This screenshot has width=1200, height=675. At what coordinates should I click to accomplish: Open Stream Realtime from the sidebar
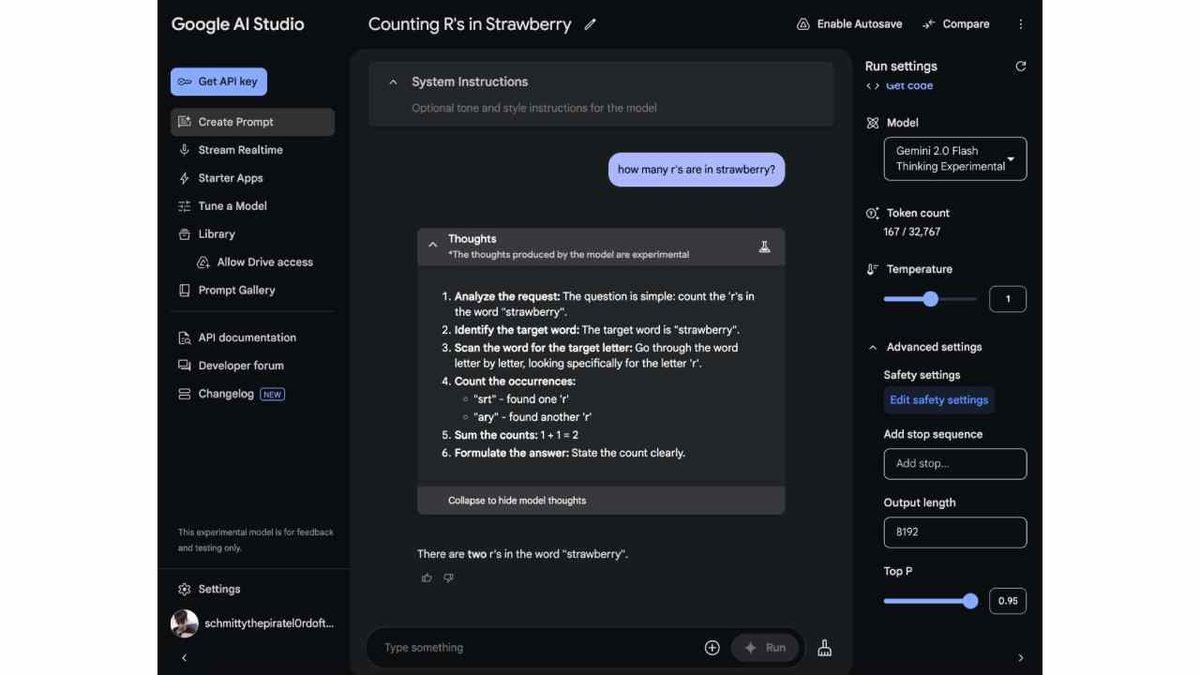240,150
